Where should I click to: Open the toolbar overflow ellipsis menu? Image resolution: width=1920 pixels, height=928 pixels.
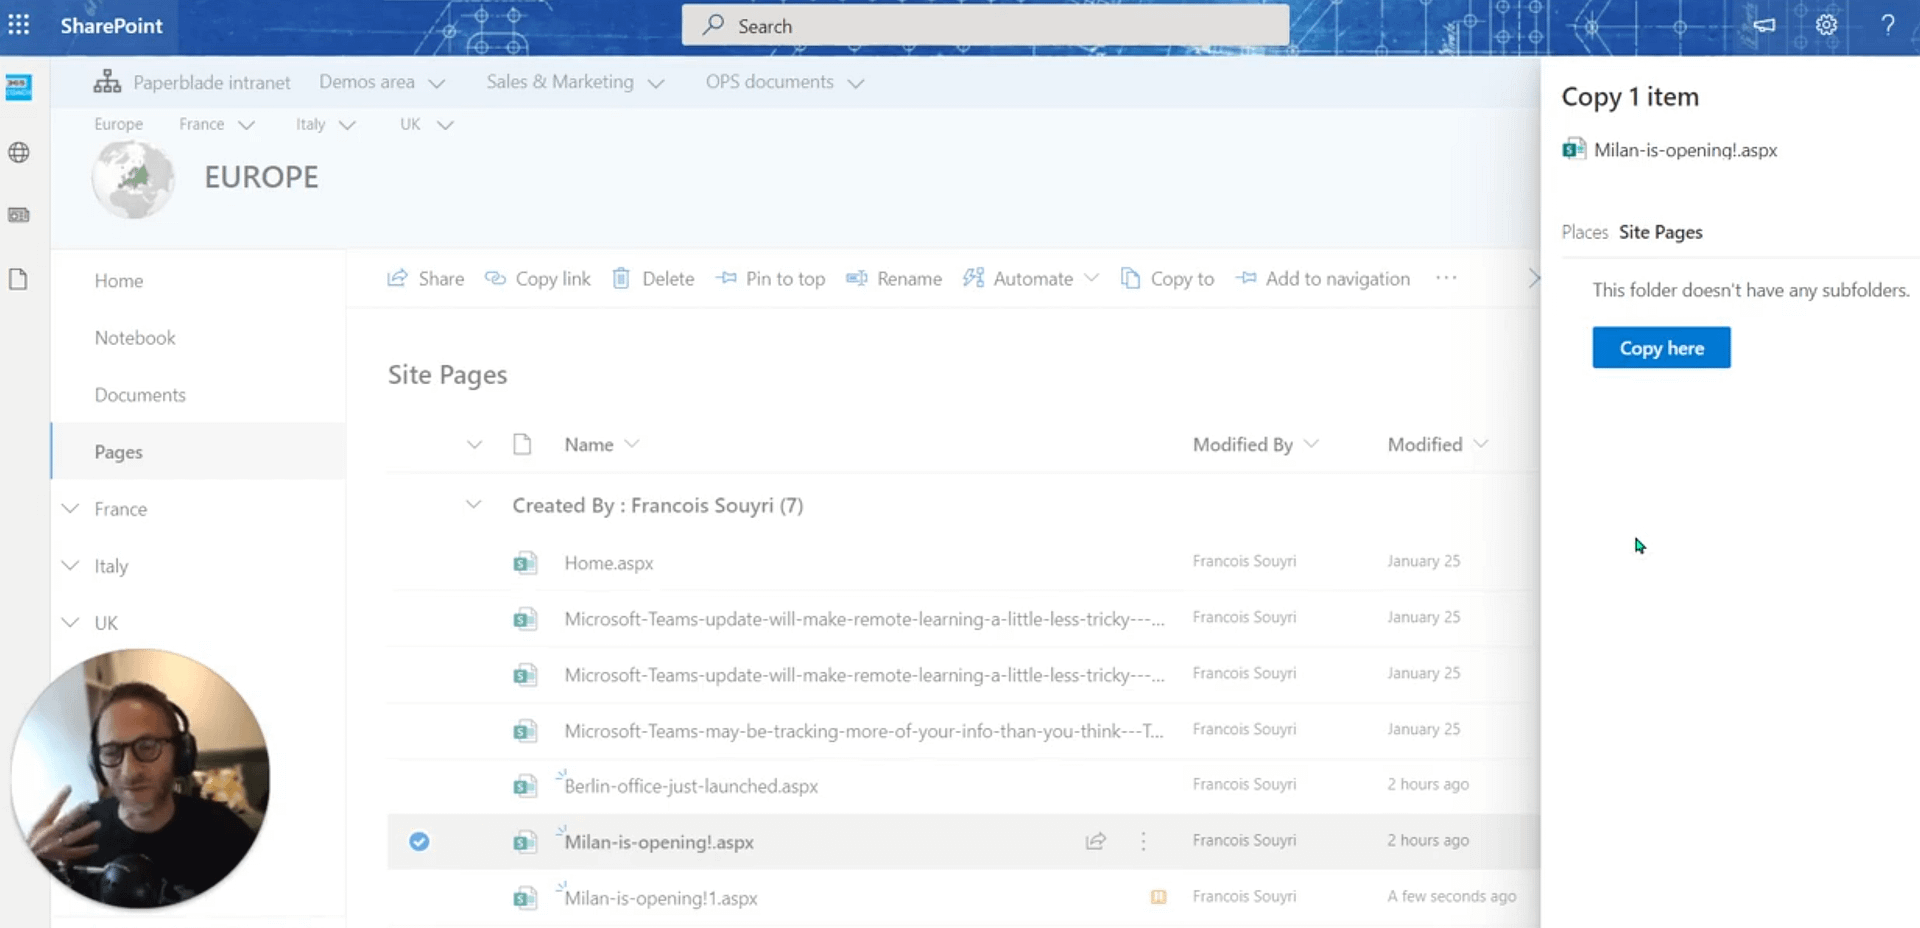click(1446, 278)
